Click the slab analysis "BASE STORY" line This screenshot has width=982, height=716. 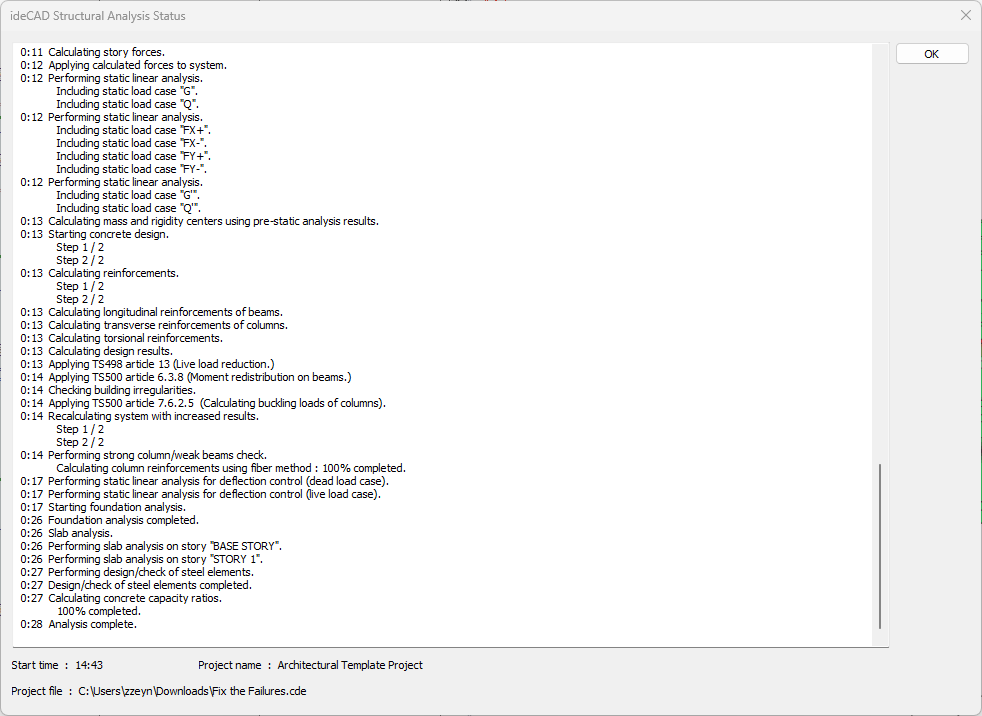click(x=165, y=546)
